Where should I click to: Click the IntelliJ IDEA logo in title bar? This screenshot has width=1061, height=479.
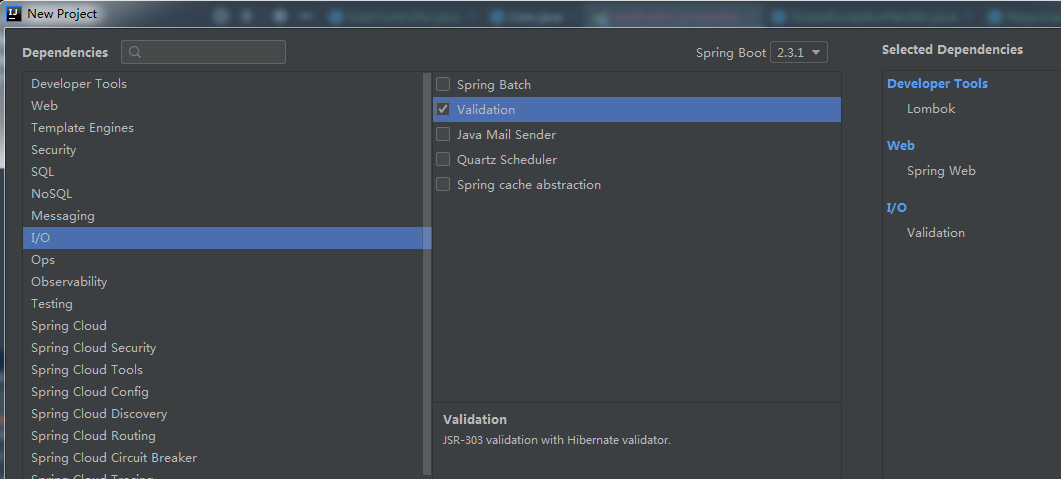point(14,14)
